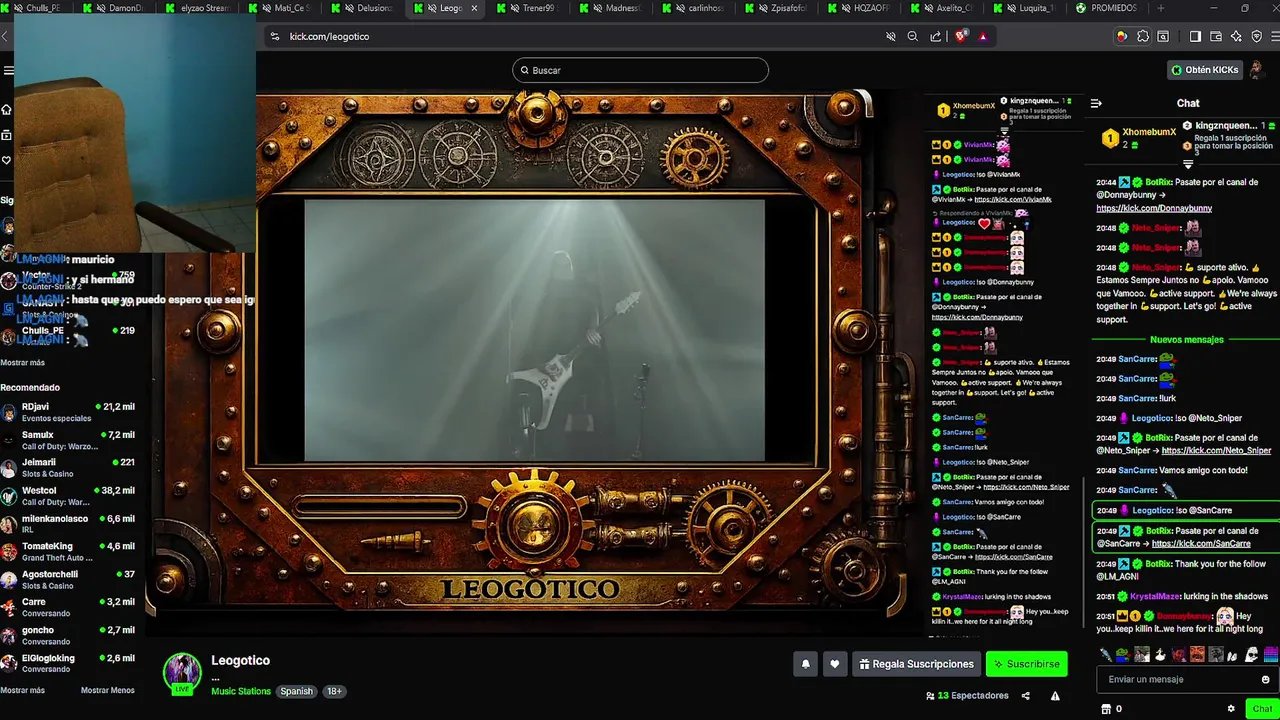The height and width of the screenshot is (720, 1280).
Task: Open the zoom magnifier icon in address bar
Action: point(912,36)
